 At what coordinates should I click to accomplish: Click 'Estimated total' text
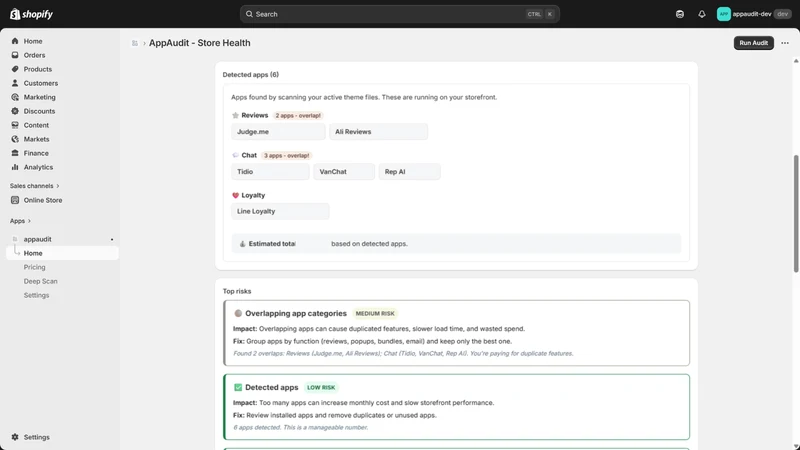272,244
